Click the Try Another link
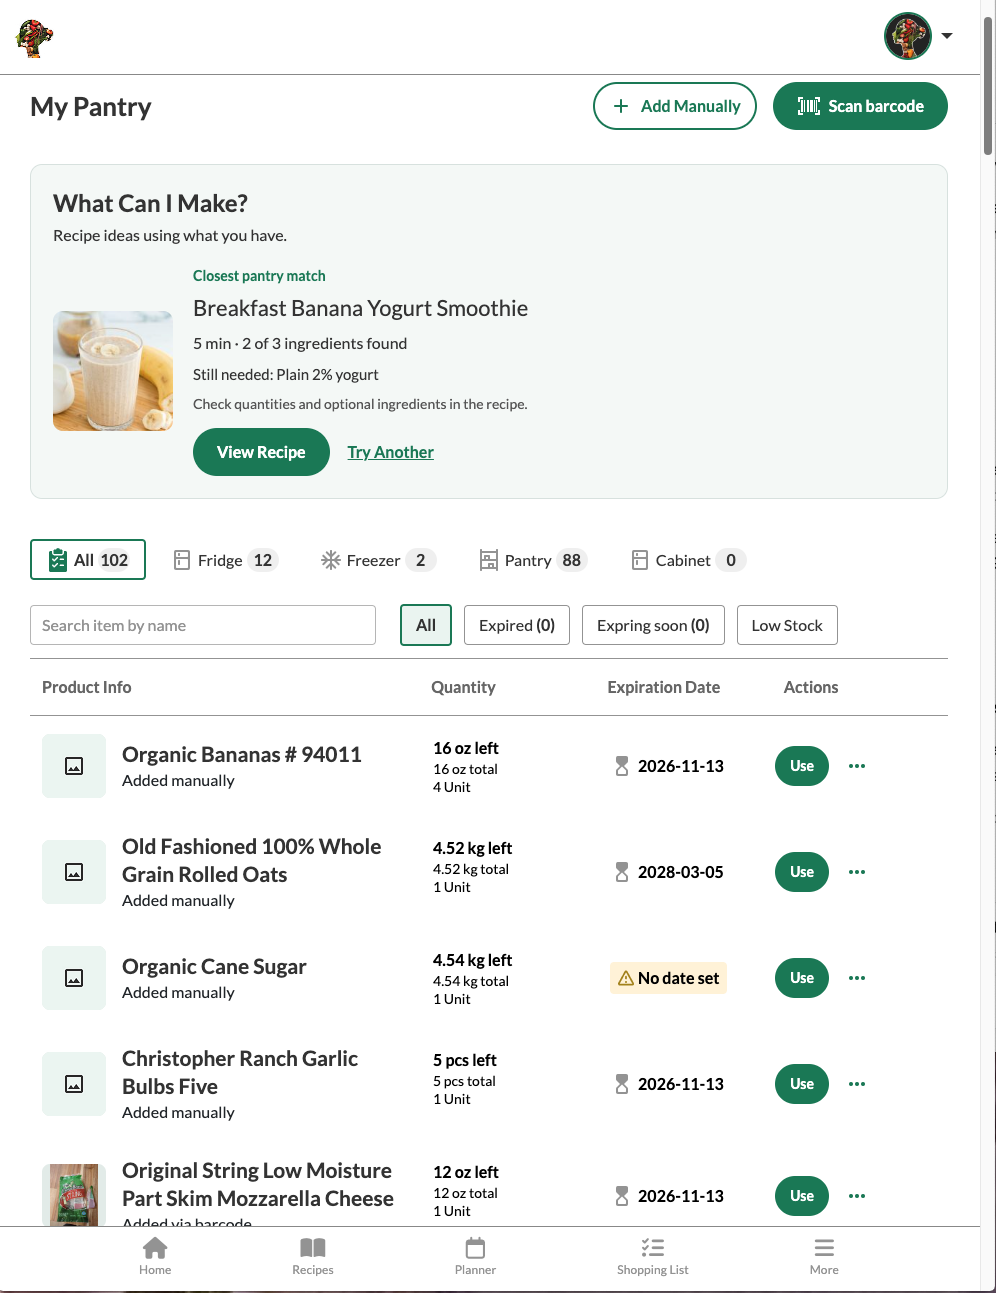The image size is (996, 1293). point(391,452)
